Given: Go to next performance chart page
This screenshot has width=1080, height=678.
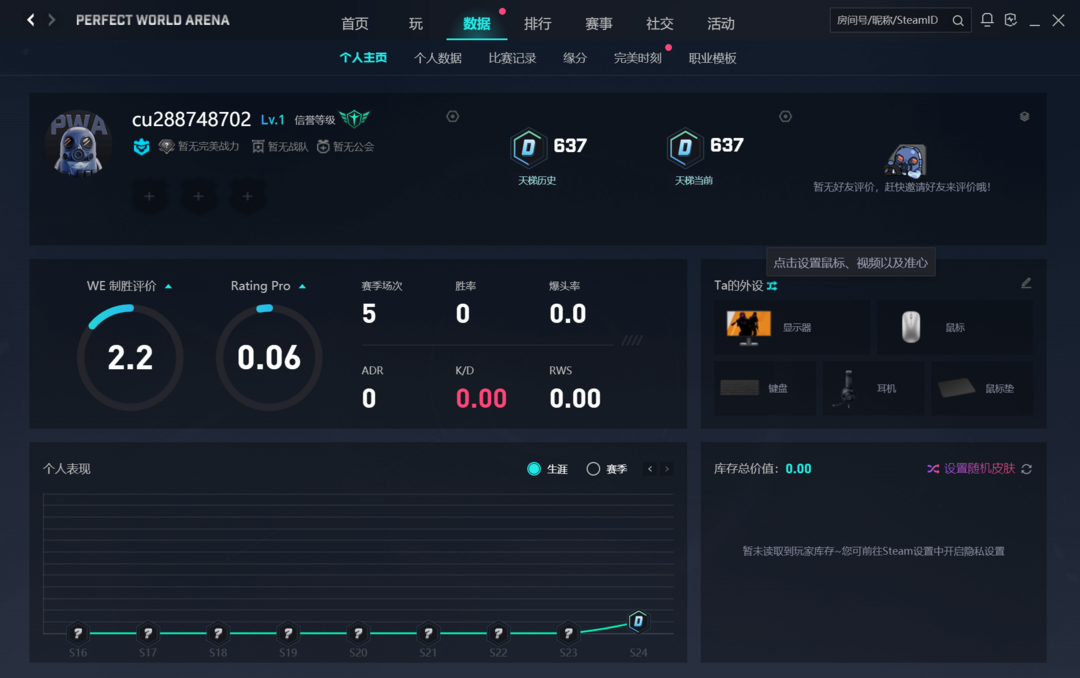Looking at the screenshot, I should tap(667, 469).
